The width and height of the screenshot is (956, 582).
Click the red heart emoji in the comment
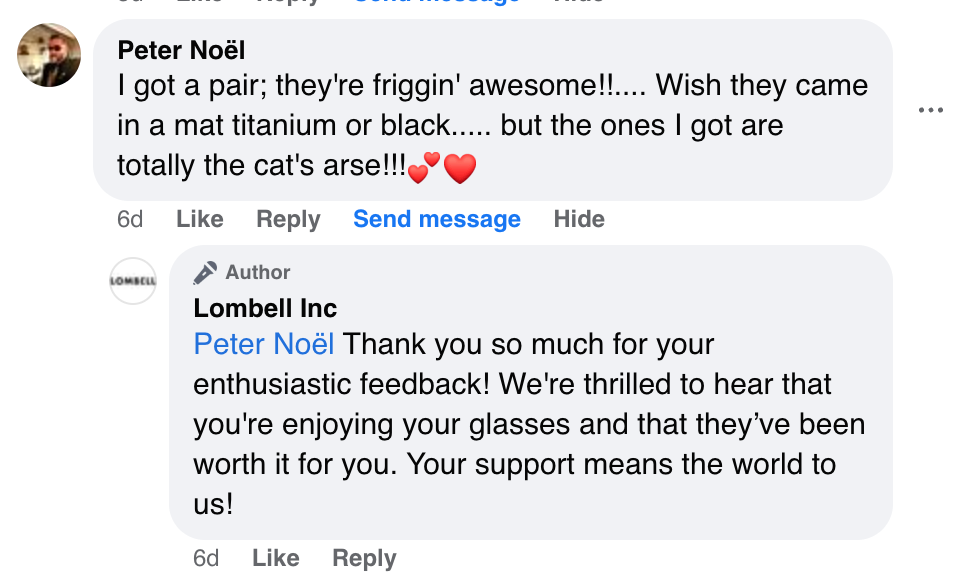tap(459, 168)
